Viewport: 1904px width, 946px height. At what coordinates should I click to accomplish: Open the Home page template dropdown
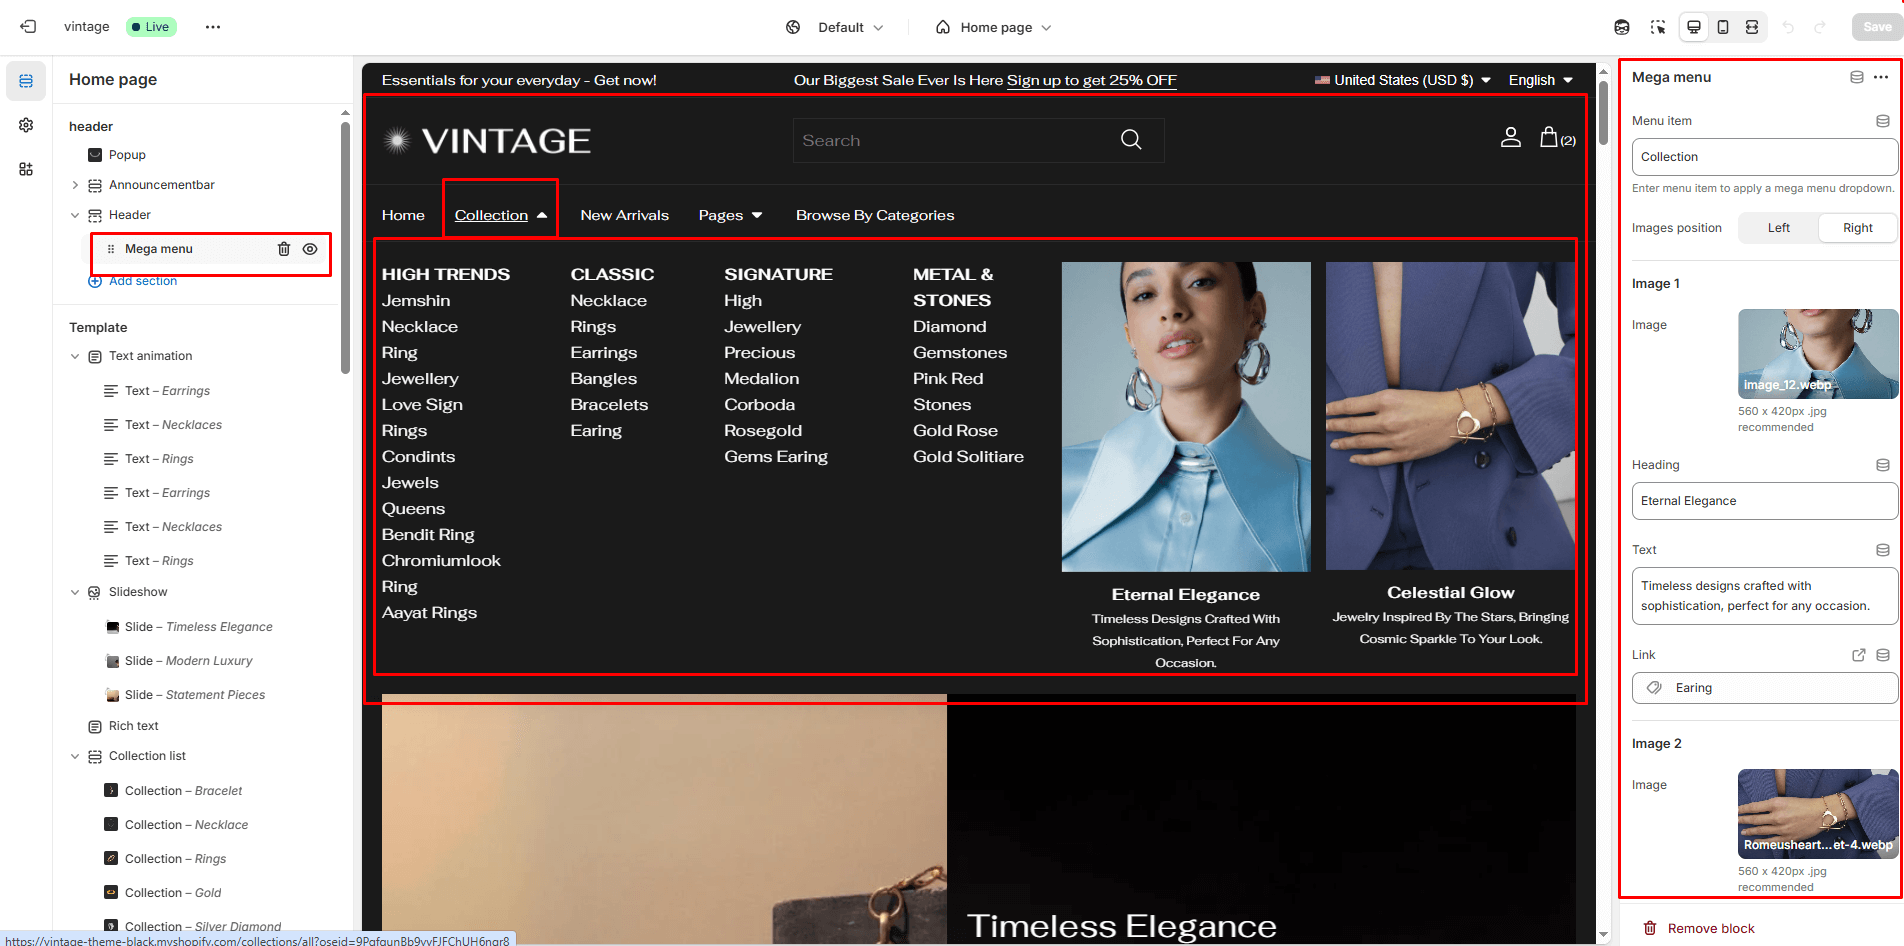(x=994, y=27)
